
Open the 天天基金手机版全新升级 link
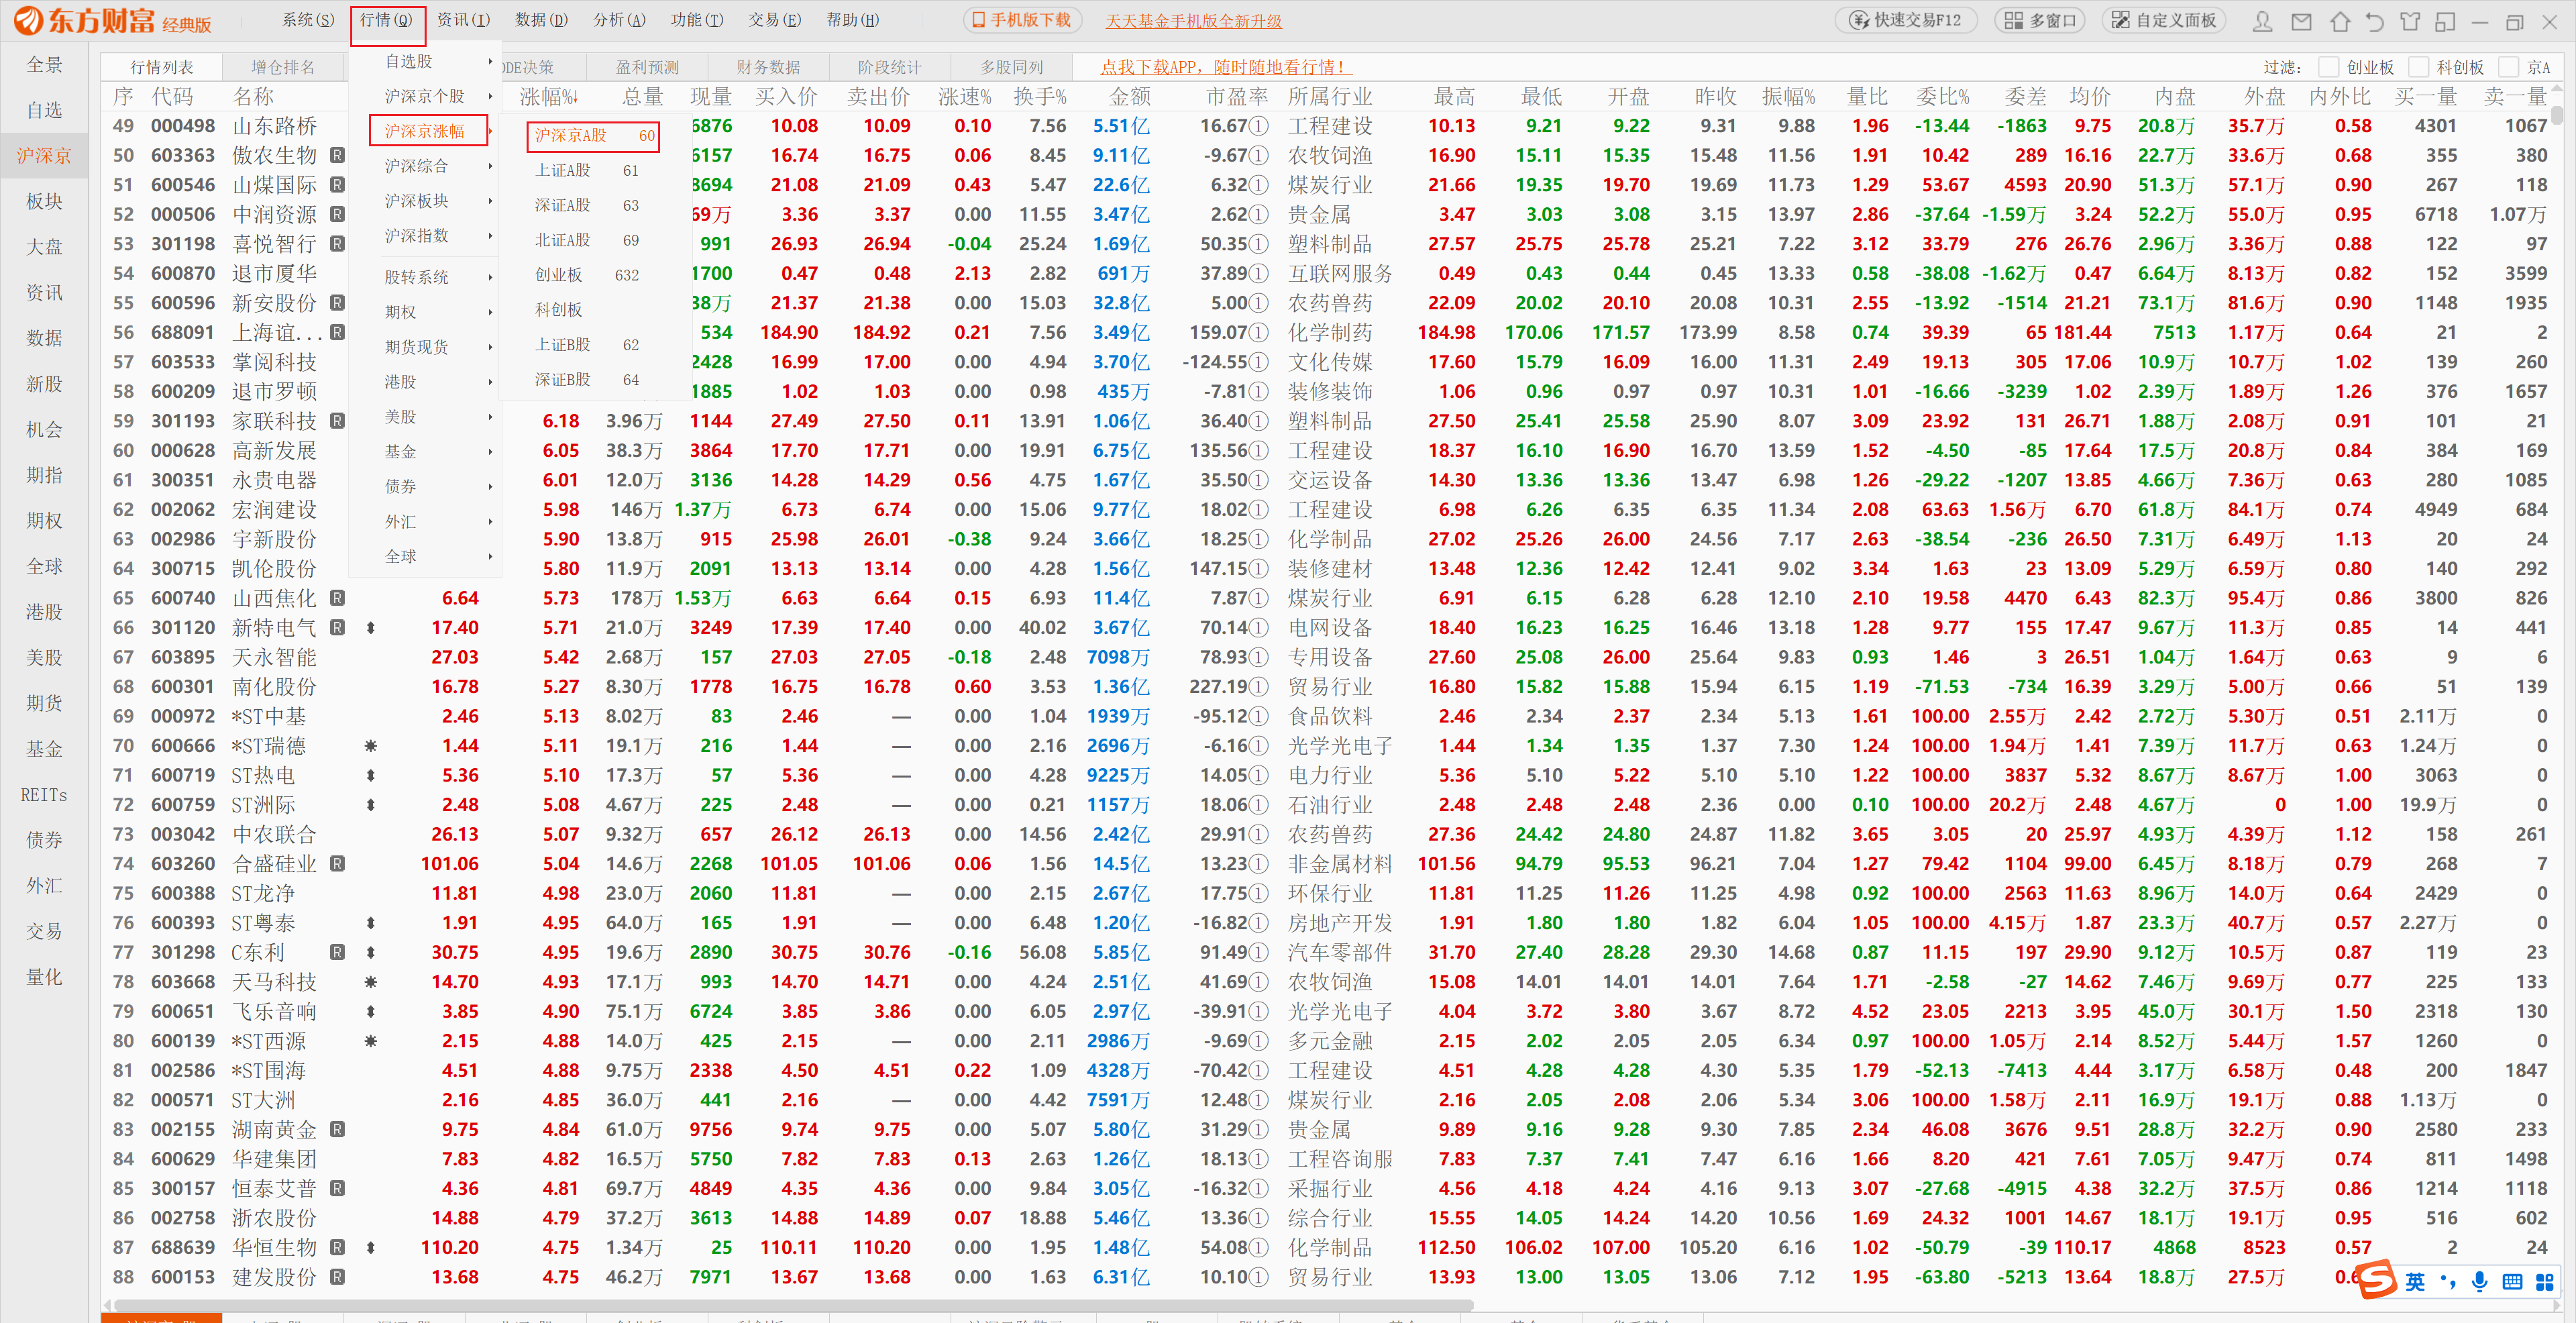[x=1193, y=21]
